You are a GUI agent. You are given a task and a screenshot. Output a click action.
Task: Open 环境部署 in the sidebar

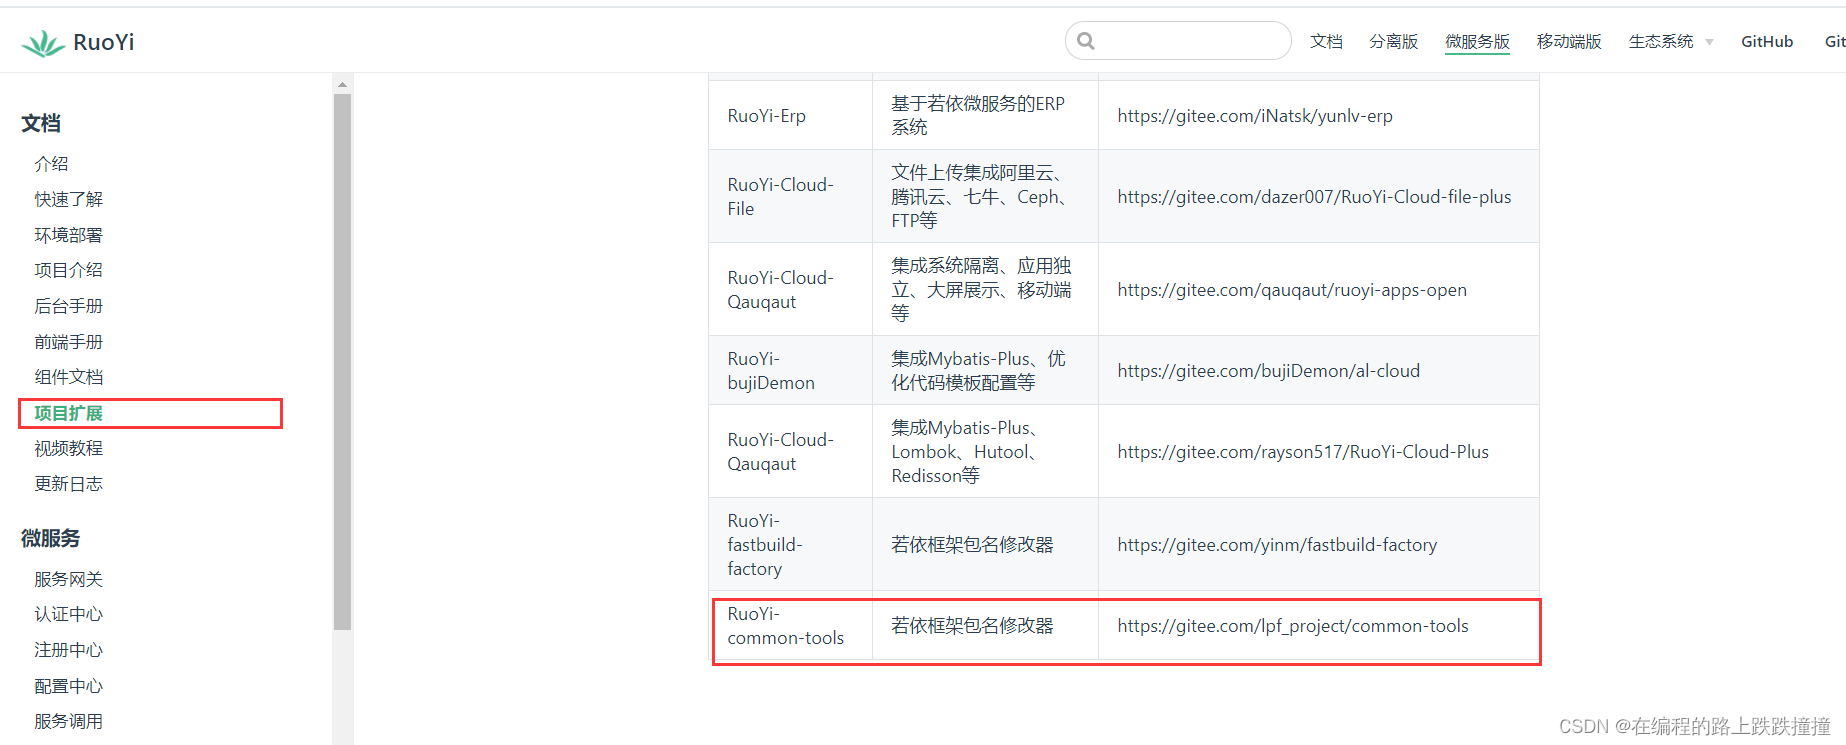tap(68, 235)
